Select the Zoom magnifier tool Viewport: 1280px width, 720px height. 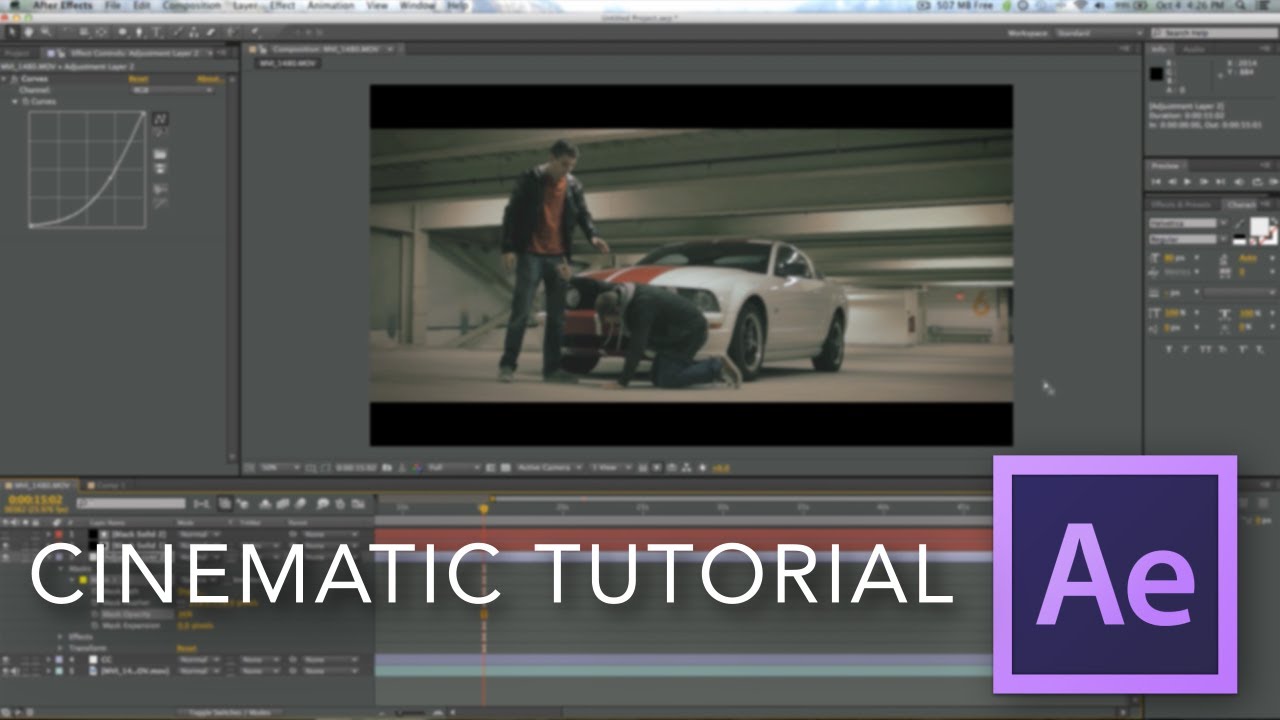[x=46, y=33]
